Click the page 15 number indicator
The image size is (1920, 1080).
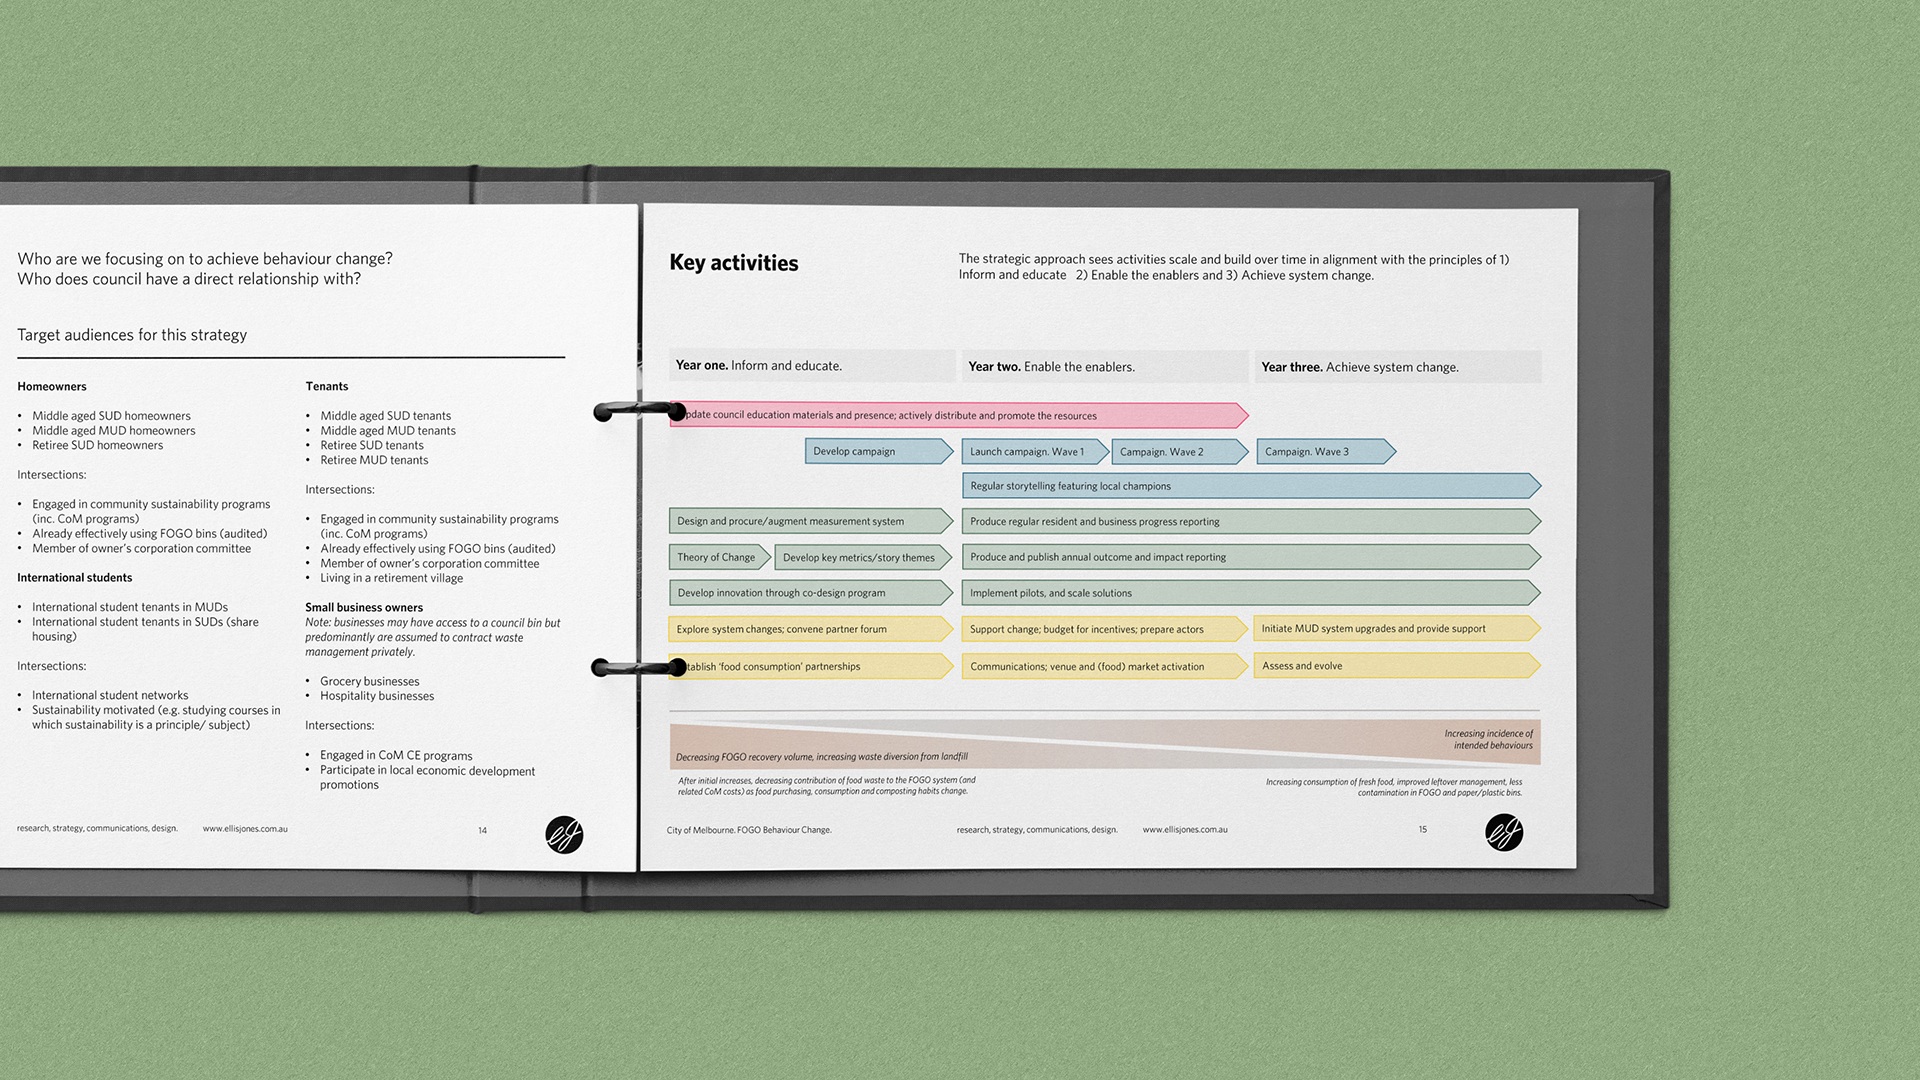[1425, 829]
